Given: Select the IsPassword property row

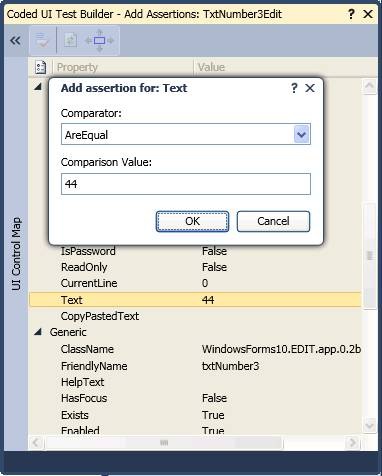Looking at the screenshot, I should pyautogui.click(x=195, y=251).
